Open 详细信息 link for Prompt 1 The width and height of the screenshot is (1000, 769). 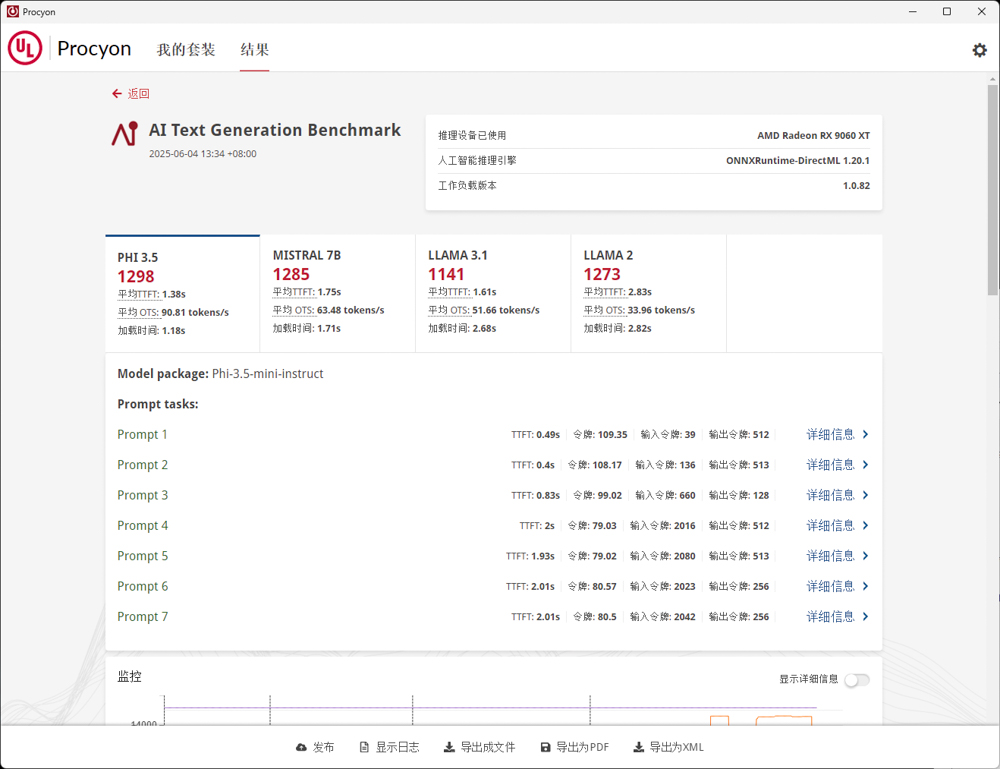coord(830,434)
